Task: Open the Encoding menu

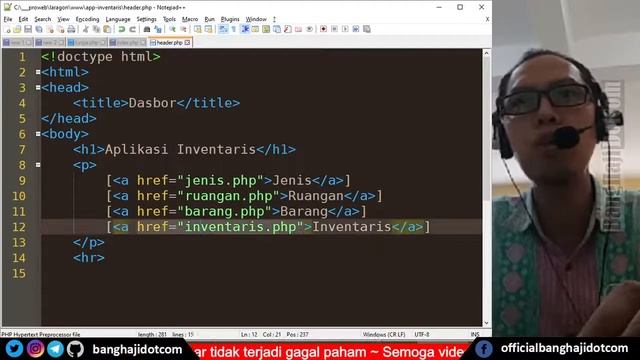Action: point(87,19)
